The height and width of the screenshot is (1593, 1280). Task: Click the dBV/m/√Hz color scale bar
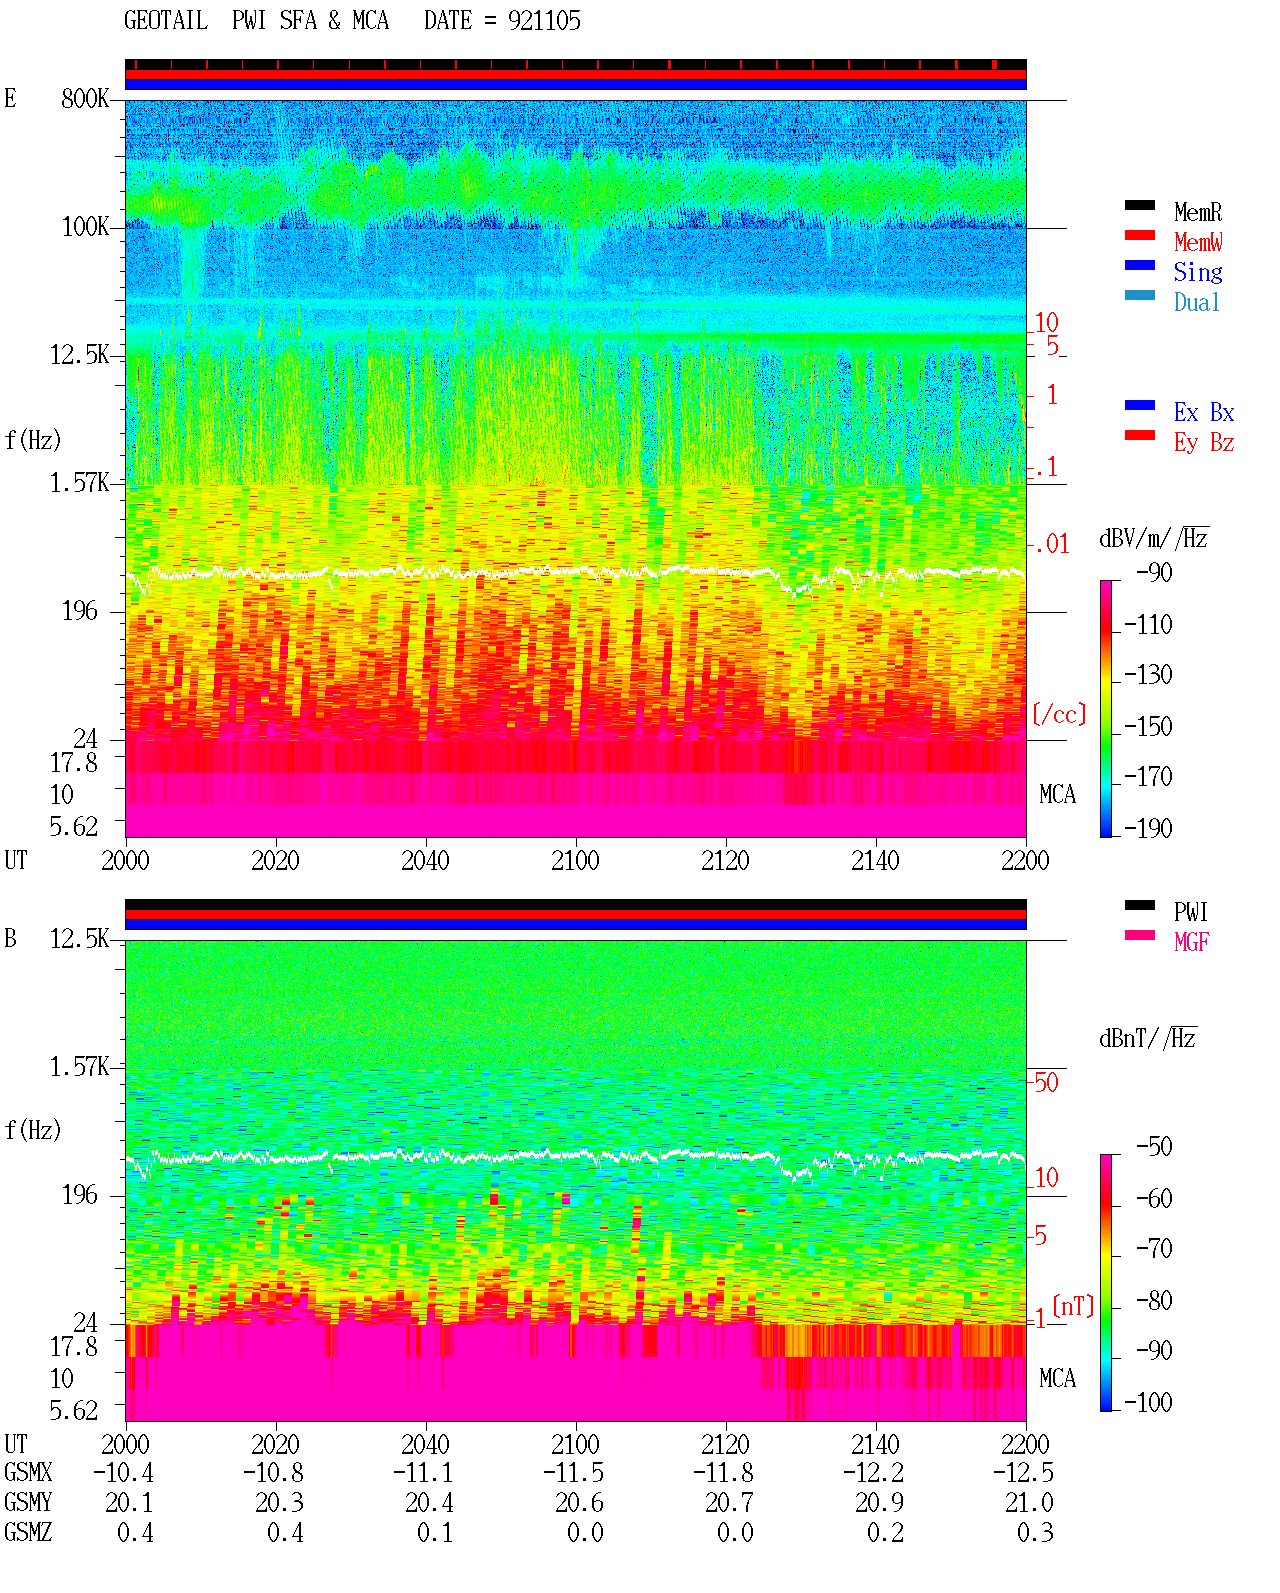pos(1105,709)
